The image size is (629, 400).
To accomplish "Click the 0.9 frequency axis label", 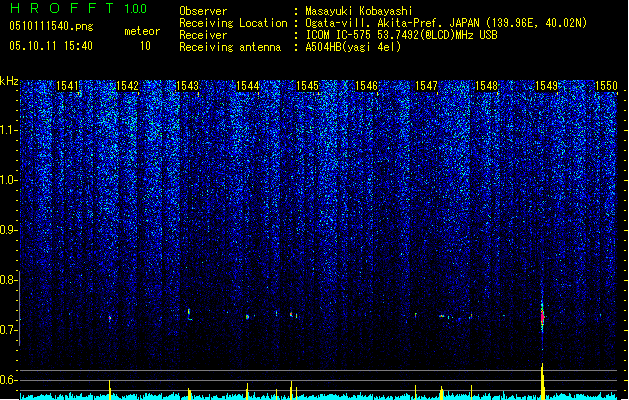I will (8, 230).
